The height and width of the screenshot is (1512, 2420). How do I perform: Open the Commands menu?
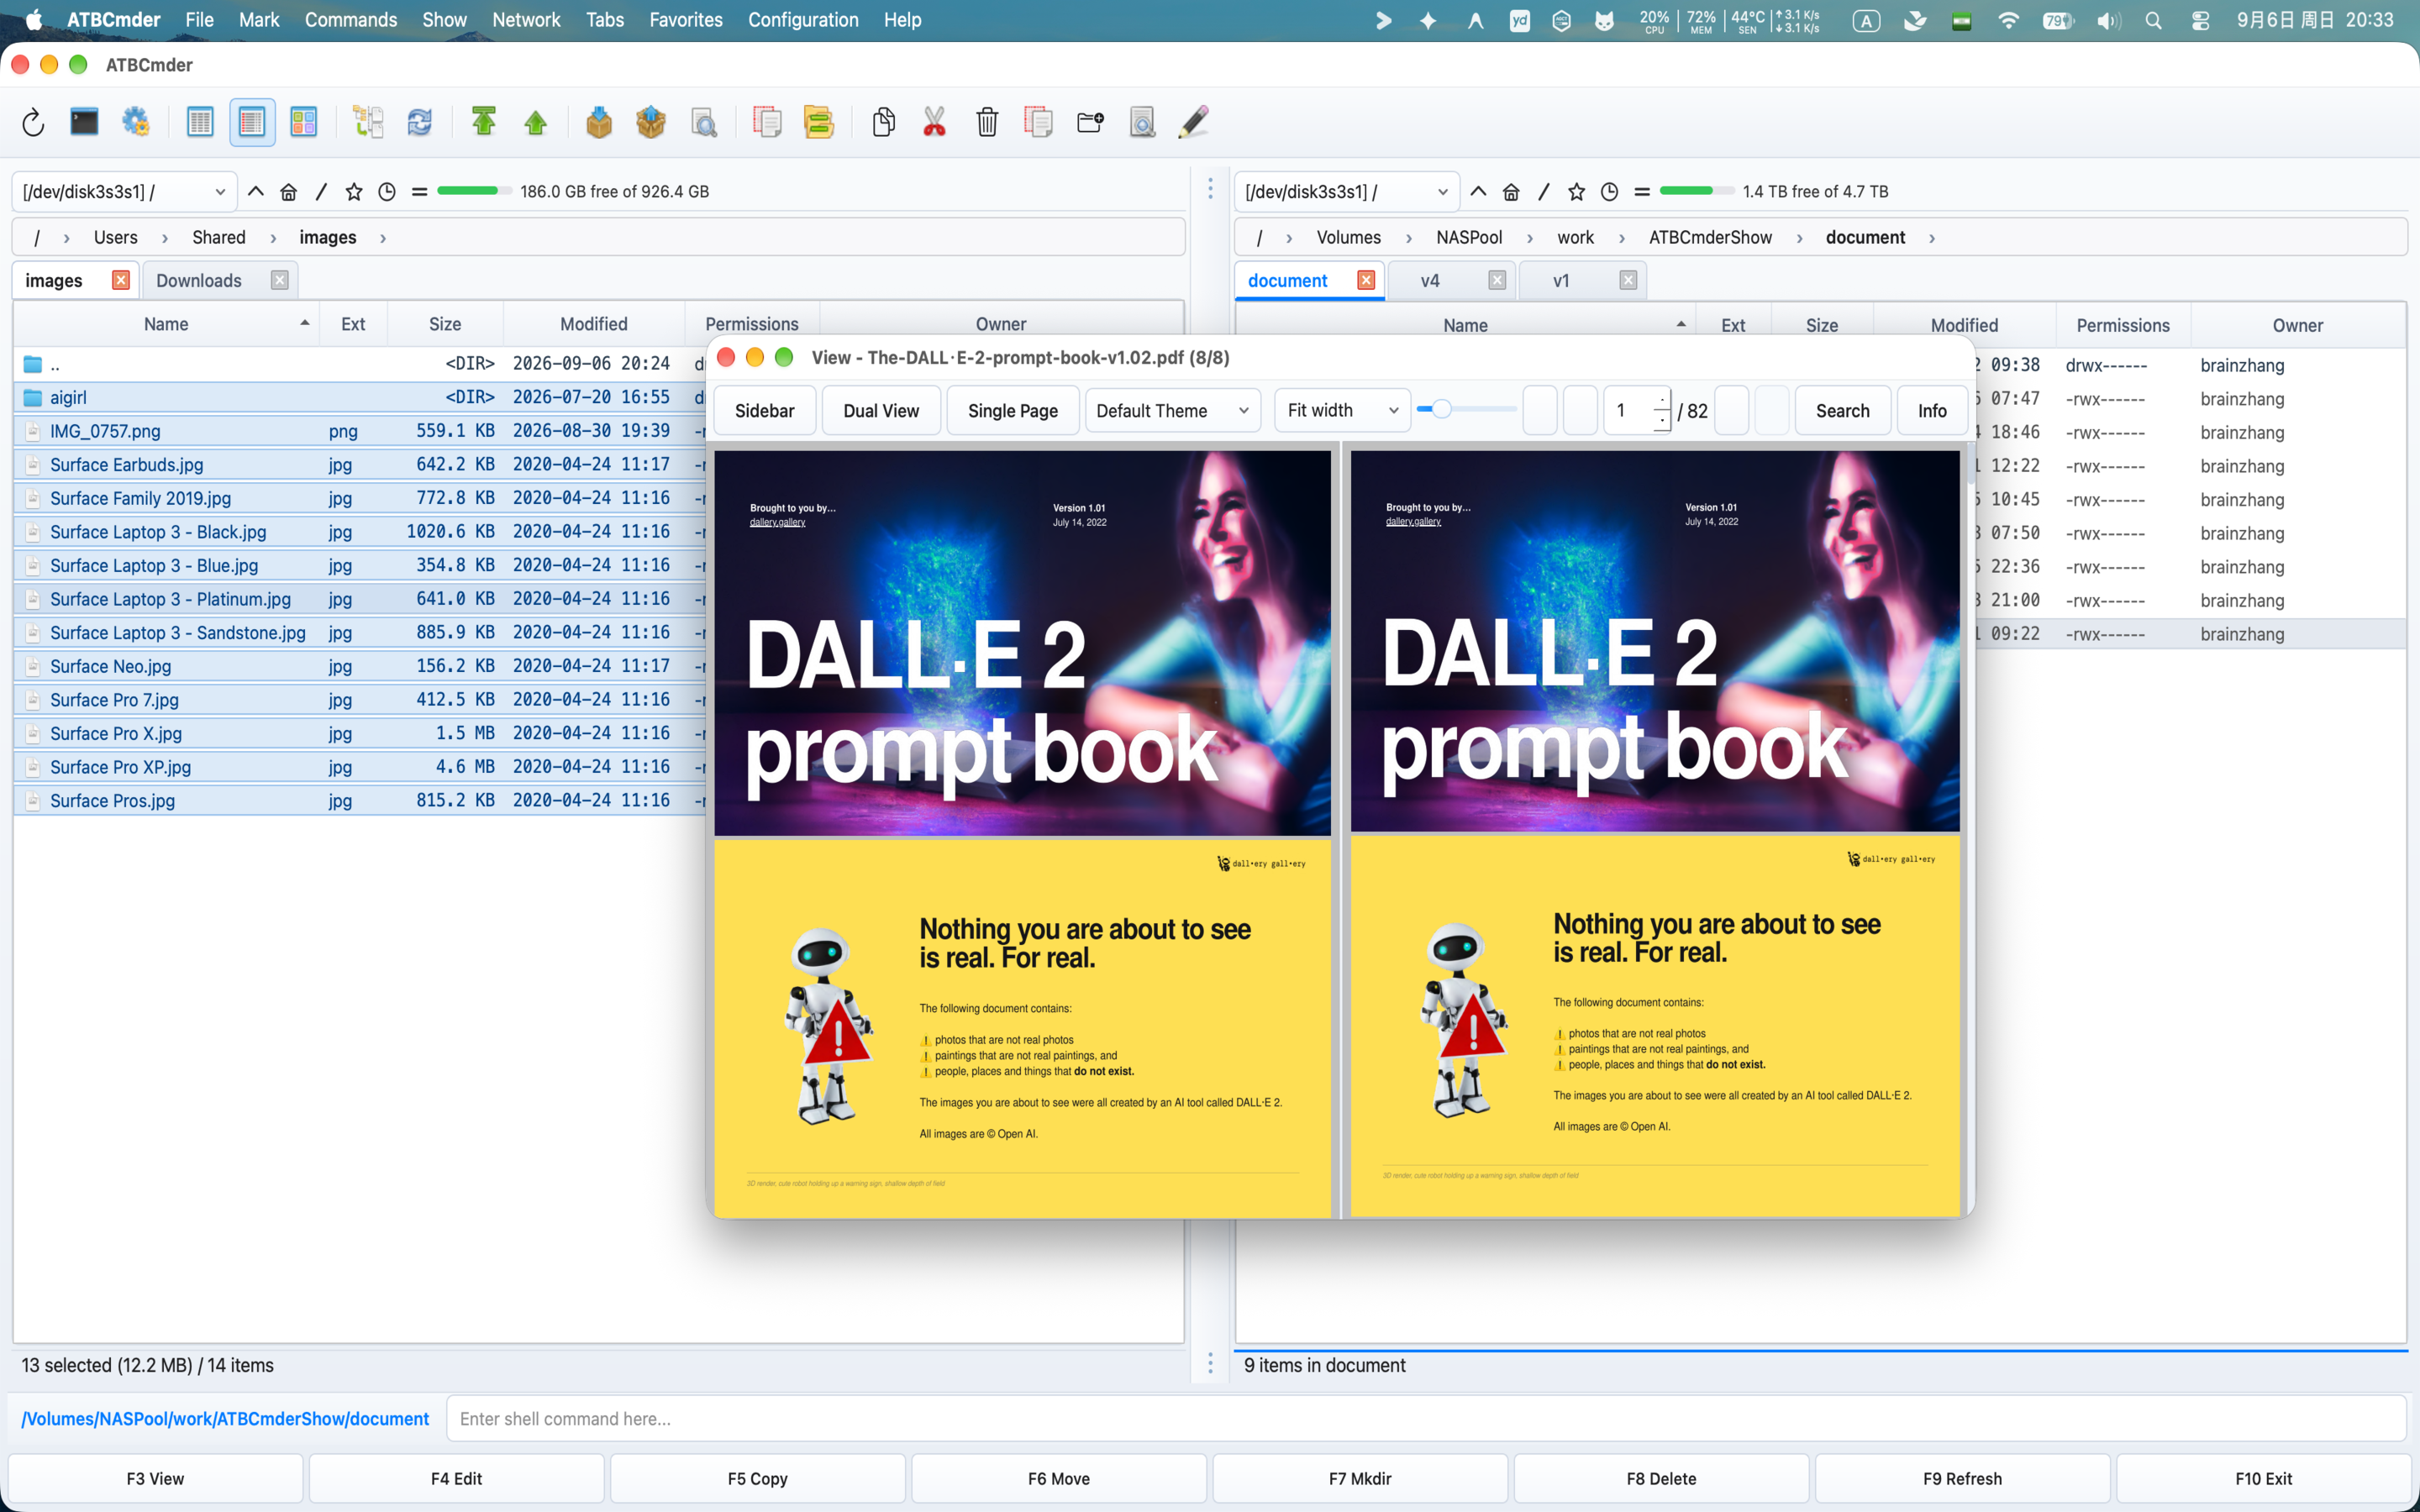(351, 20)
